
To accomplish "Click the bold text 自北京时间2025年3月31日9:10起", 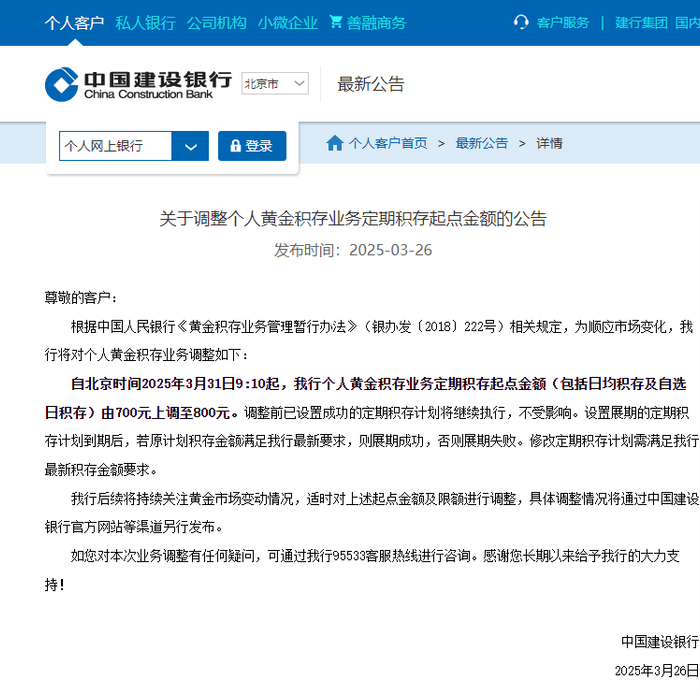I will (175, 384).
